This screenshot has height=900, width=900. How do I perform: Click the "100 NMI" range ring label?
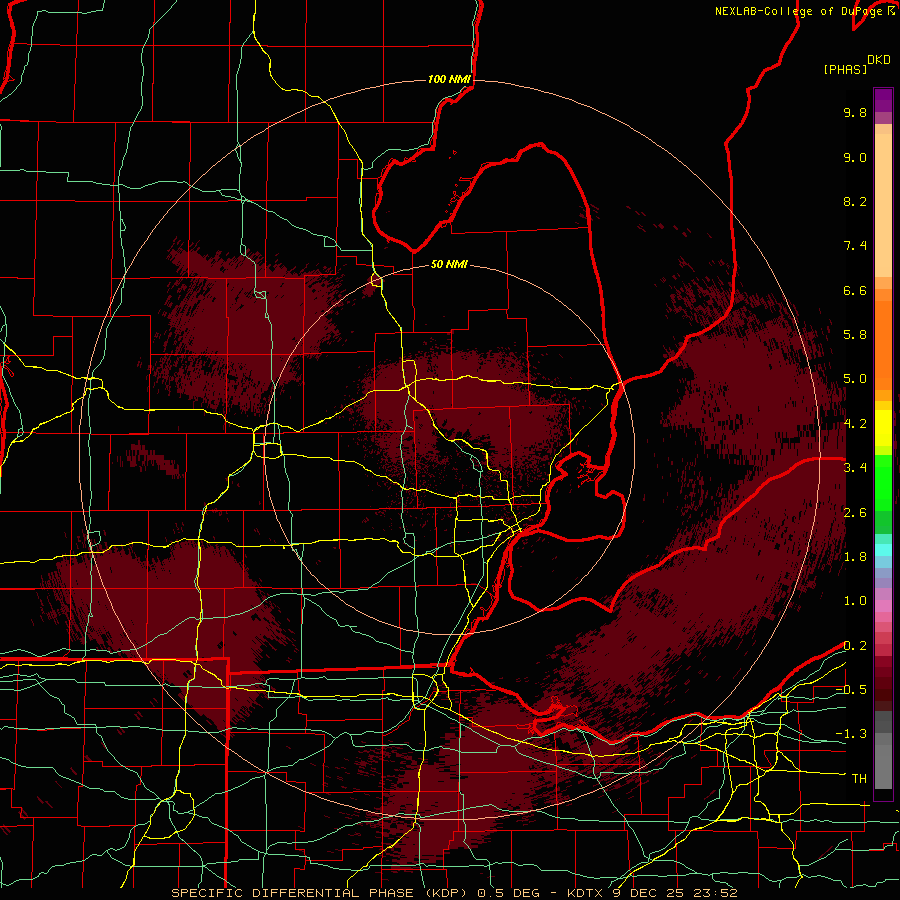click(449, 79)
